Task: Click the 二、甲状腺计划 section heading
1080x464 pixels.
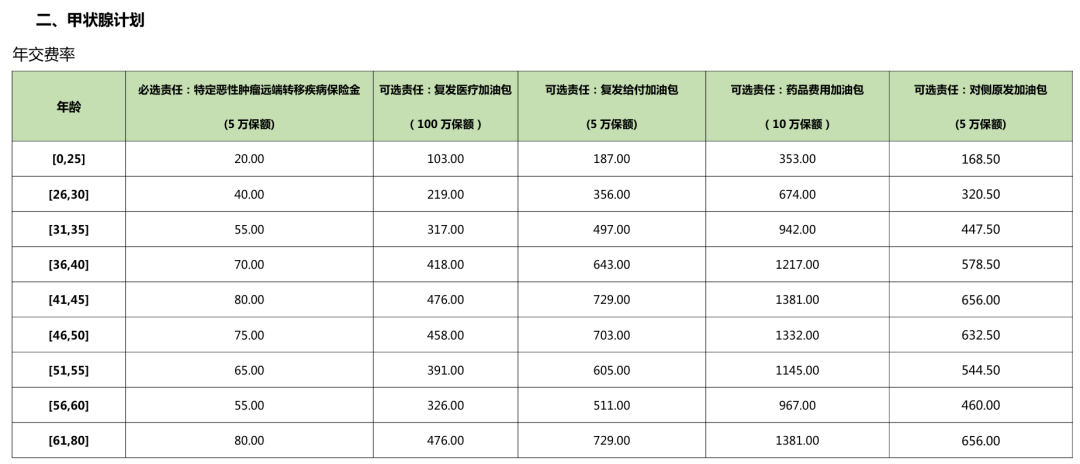Action: tap(90, 20)
